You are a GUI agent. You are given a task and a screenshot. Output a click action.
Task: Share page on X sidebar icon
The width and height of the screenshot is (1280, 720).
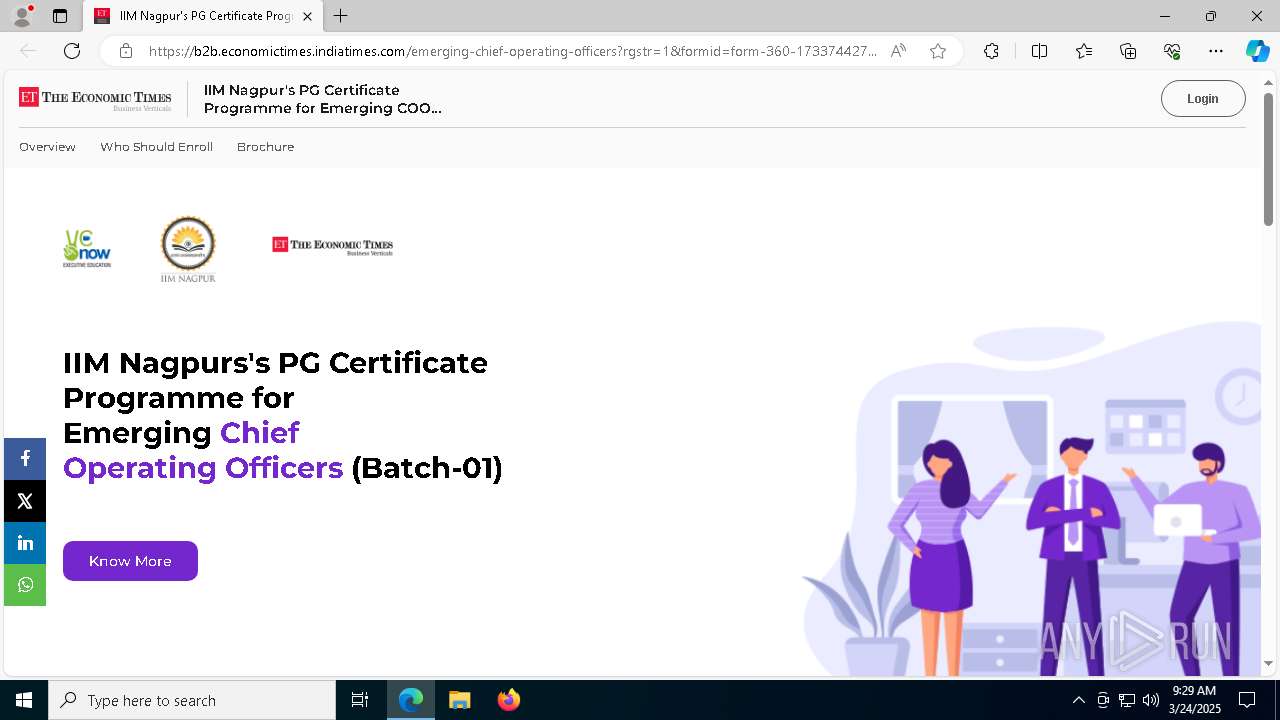pyautogui.click(x=25, y=501)
